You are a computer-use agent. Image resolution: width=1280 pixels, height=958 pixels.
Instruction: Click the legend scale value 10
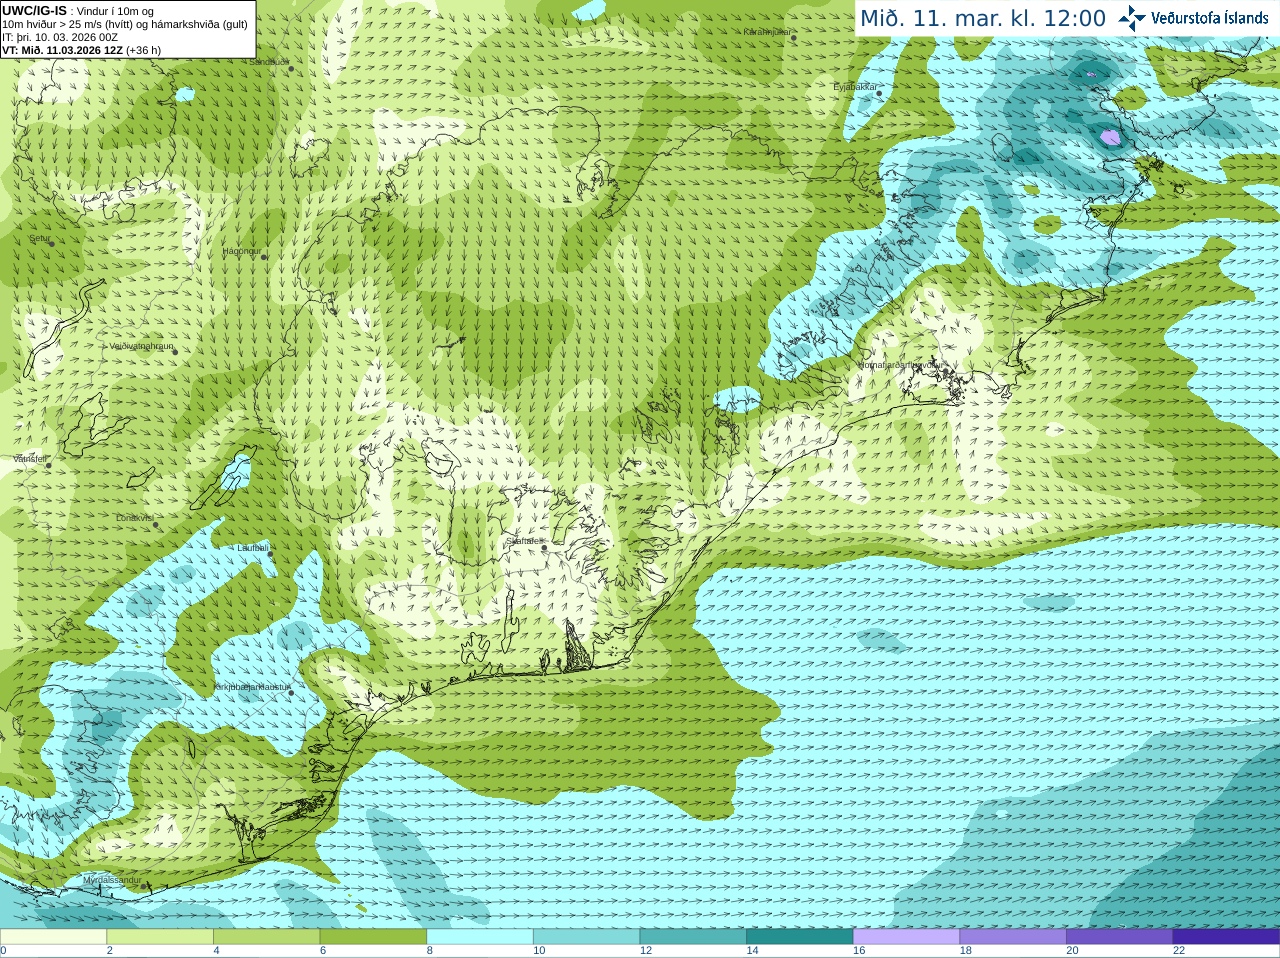539,951
